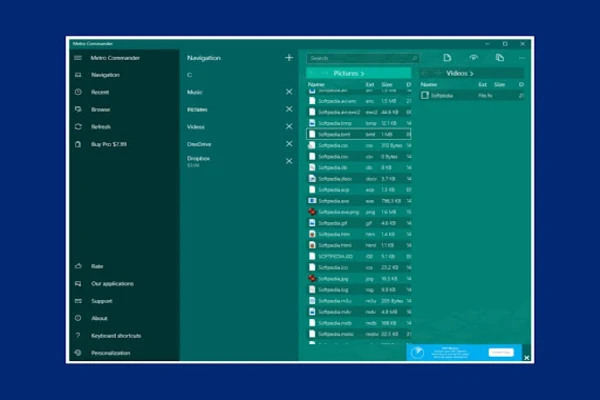Remove Music from the Navigation list
This screenshot has width=600, height=400.
(289, 92)
